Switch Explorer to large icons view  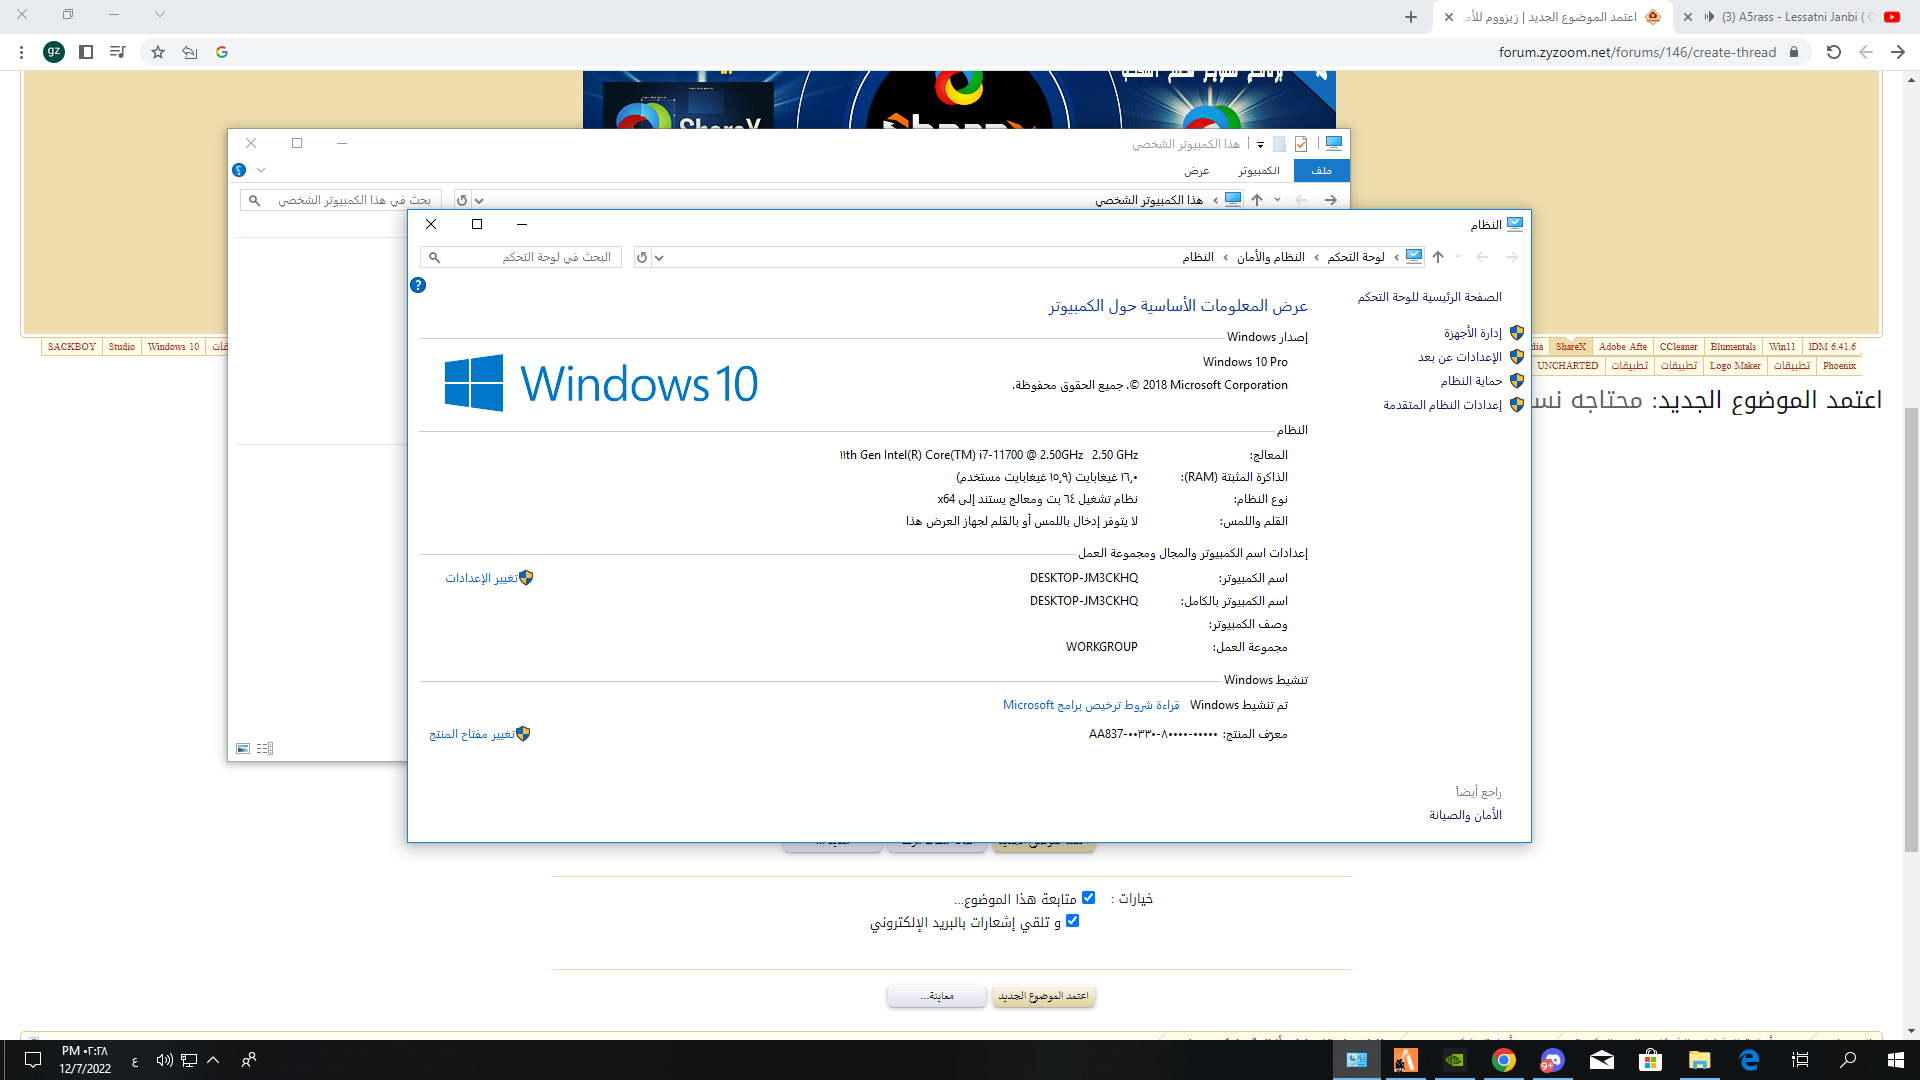[243, 748]
